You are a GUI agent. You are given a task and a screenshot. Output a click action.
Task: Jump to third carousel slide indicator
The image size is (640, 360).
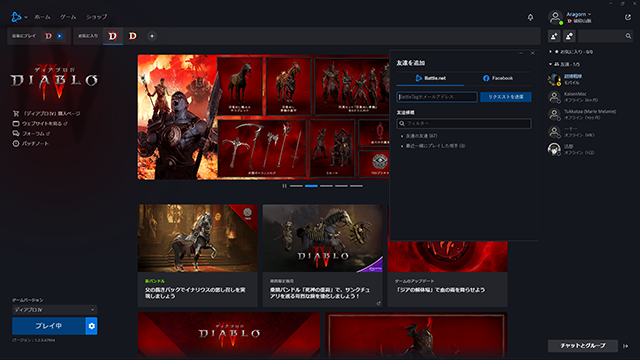326,186
